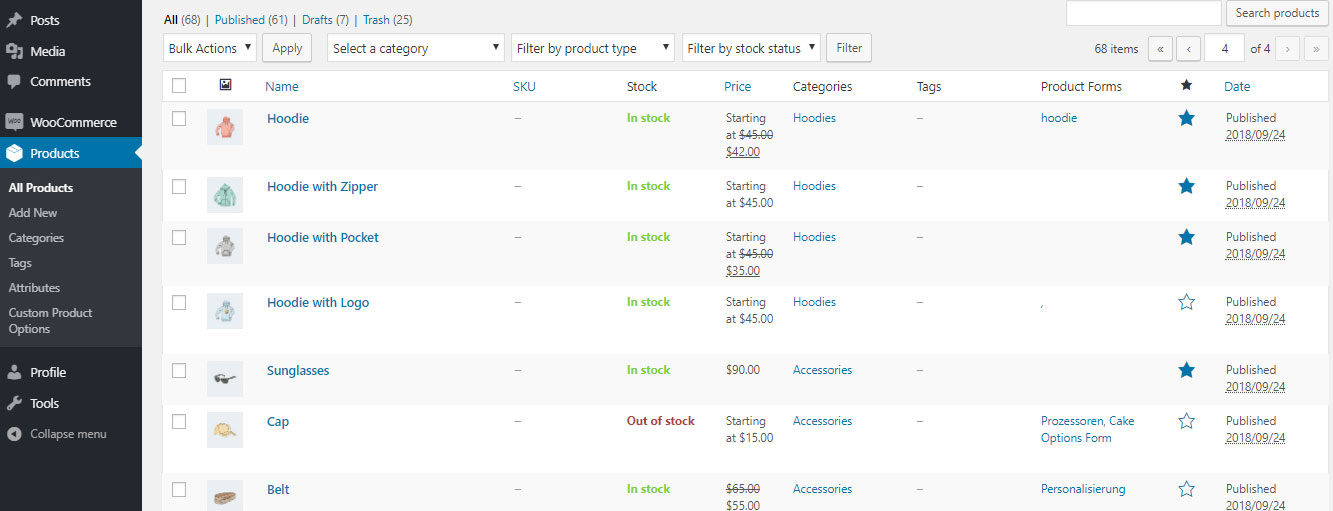This screenshot has width=1333, height=511.
Task: Open the Hoodie with Zipper thumbnail
Action: coord(225,194)
